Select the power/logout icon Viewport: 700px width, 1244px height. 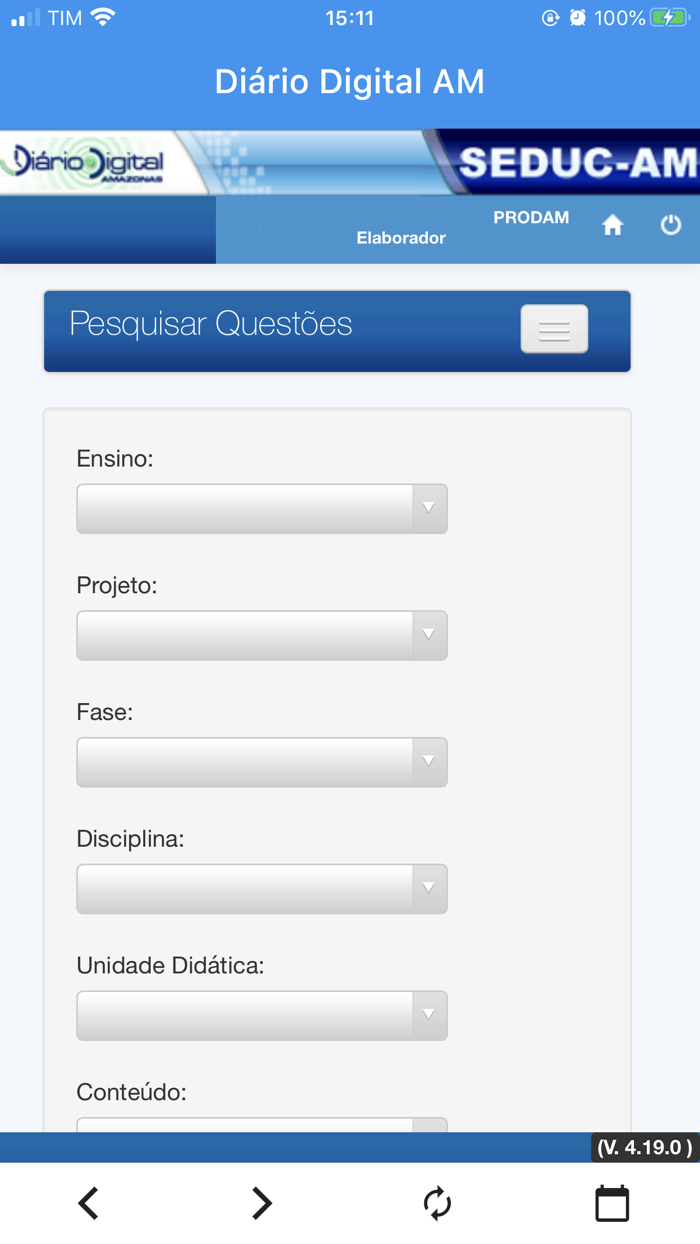click(672, 225)
